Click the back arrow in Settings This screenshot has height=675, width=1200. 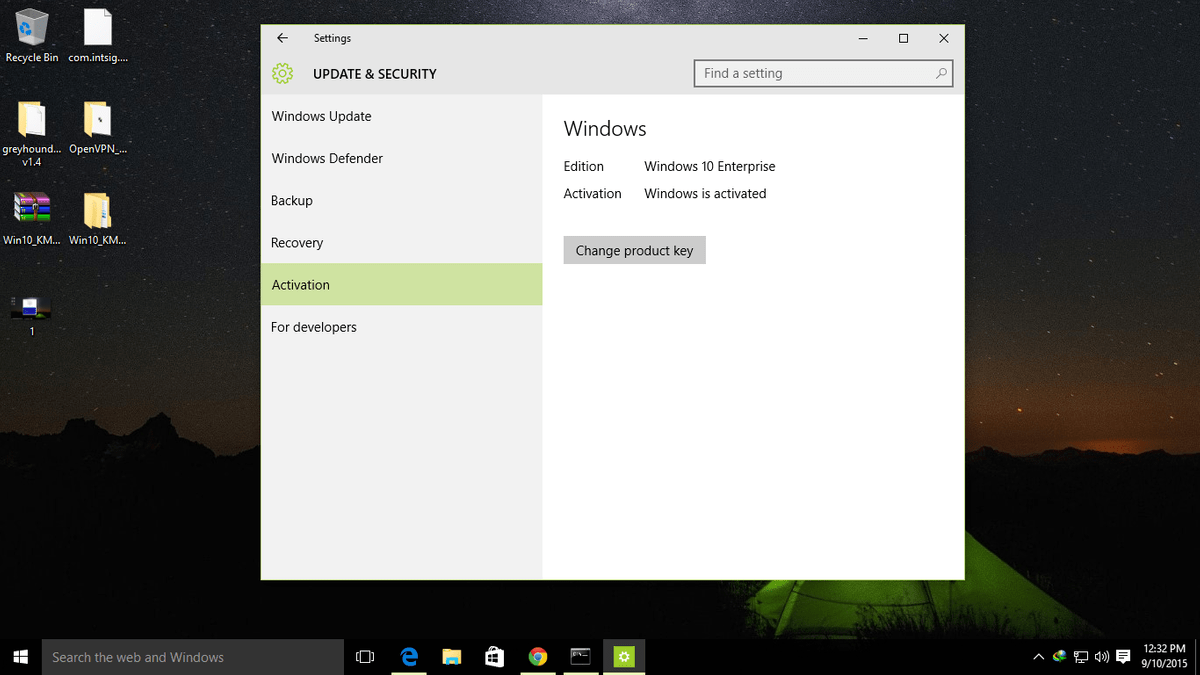282,37
